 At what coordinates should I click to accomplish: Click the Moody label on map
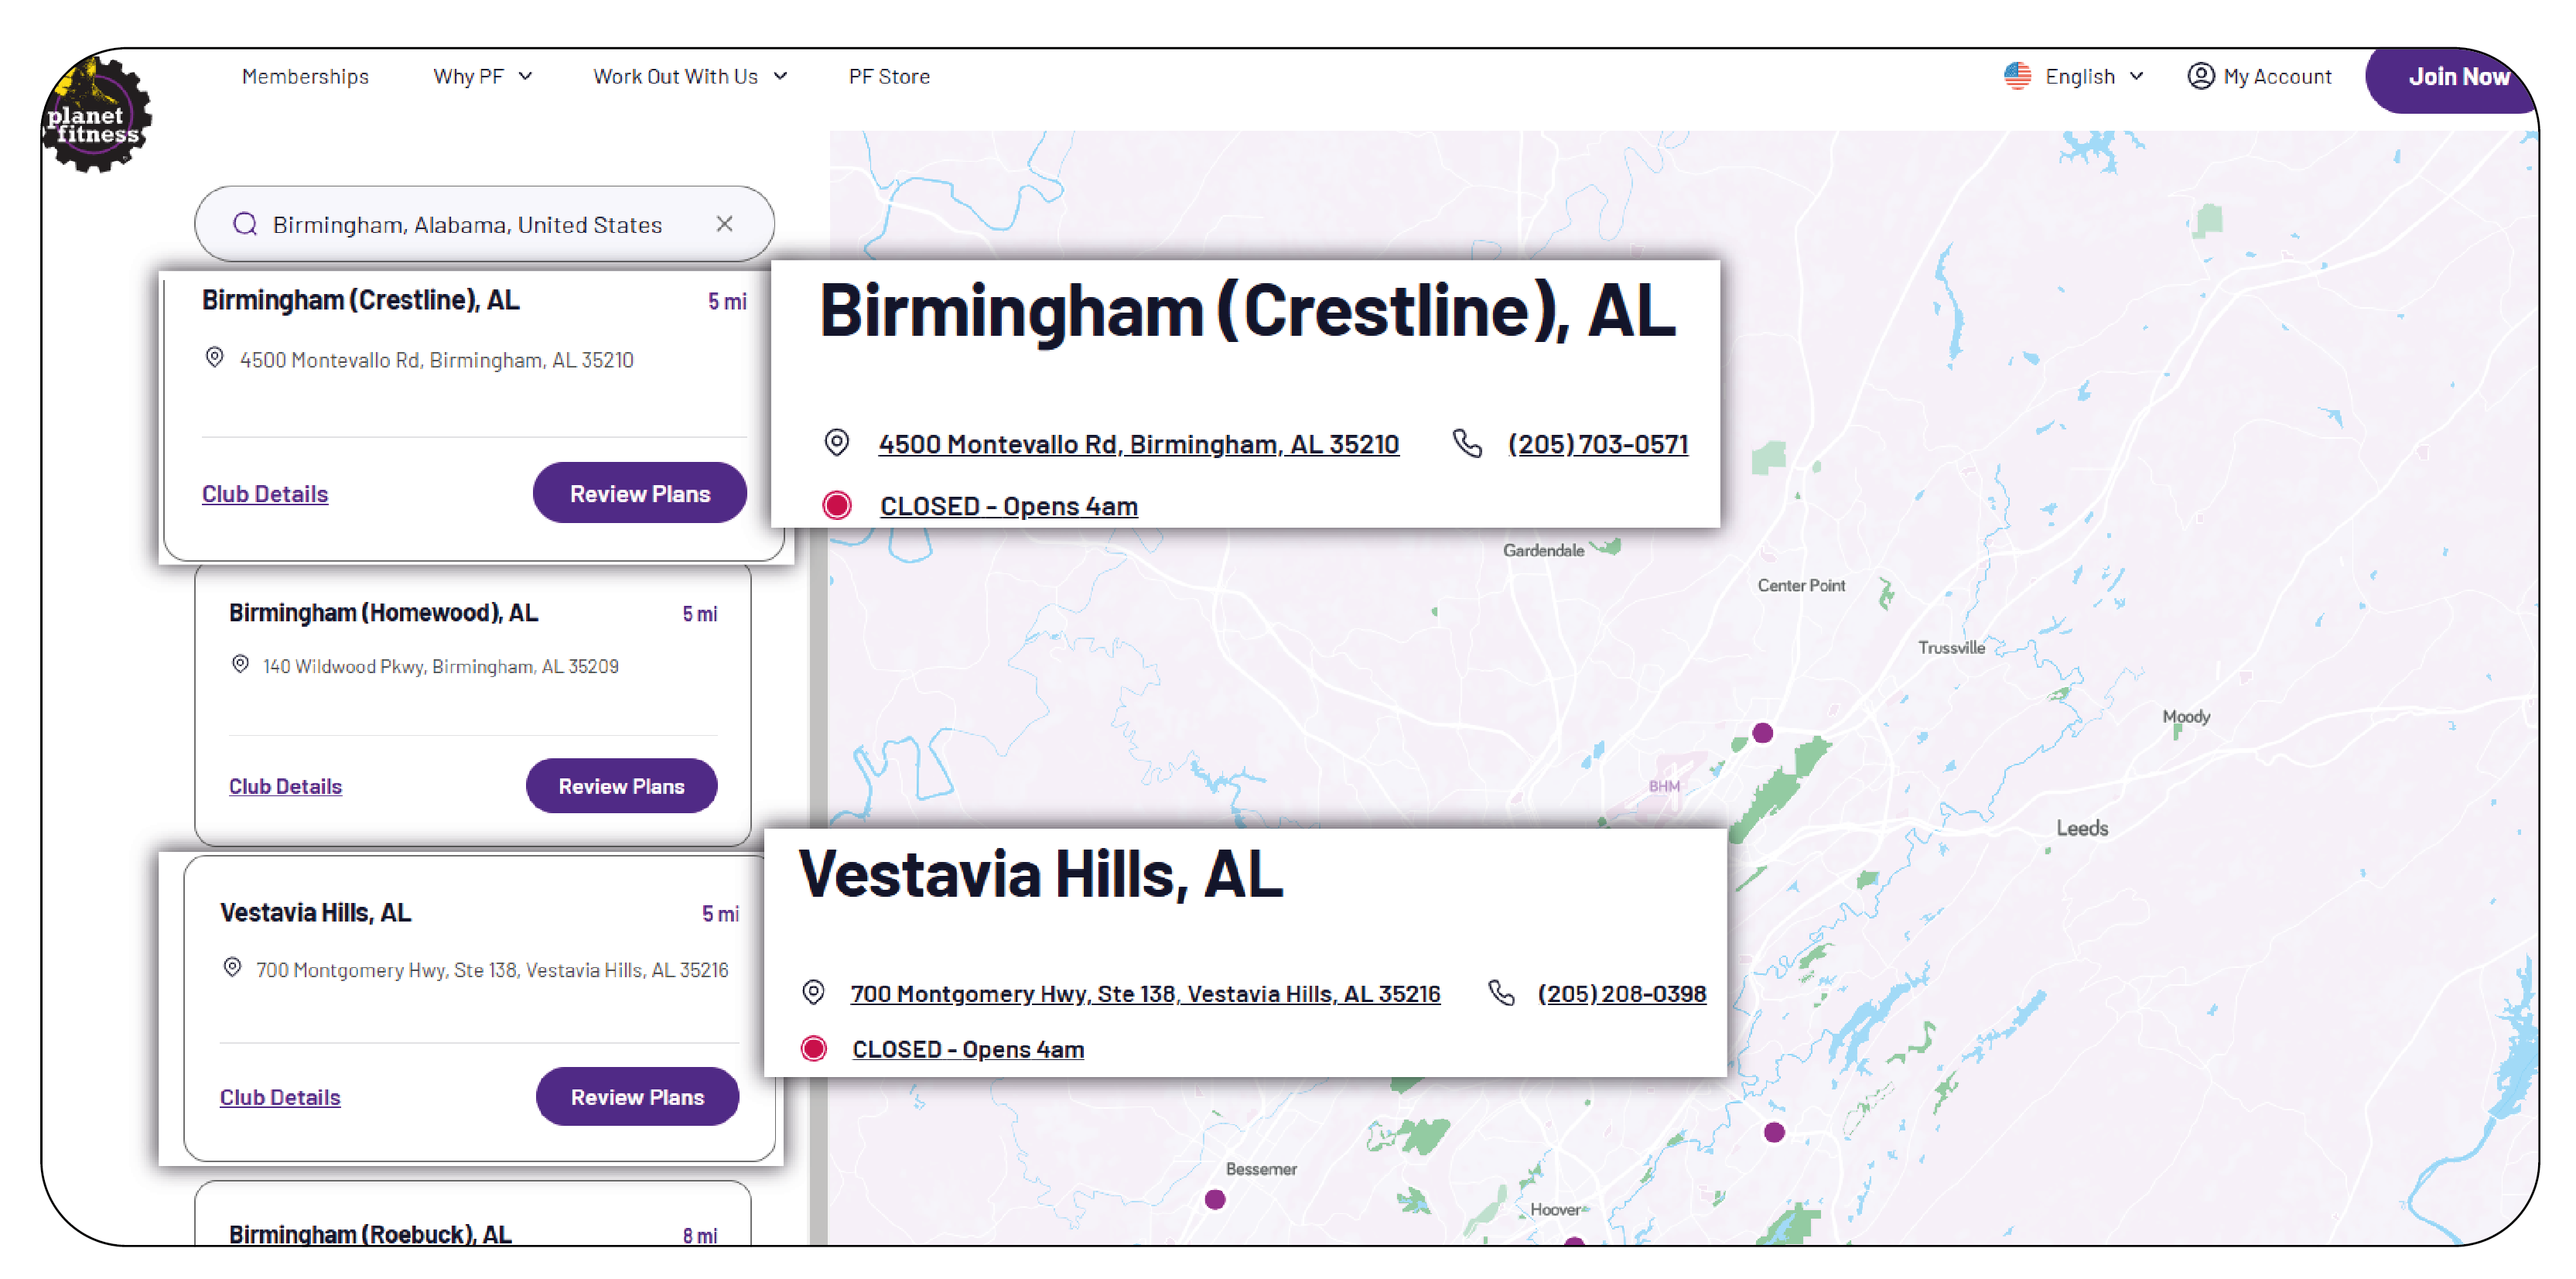2186,717
